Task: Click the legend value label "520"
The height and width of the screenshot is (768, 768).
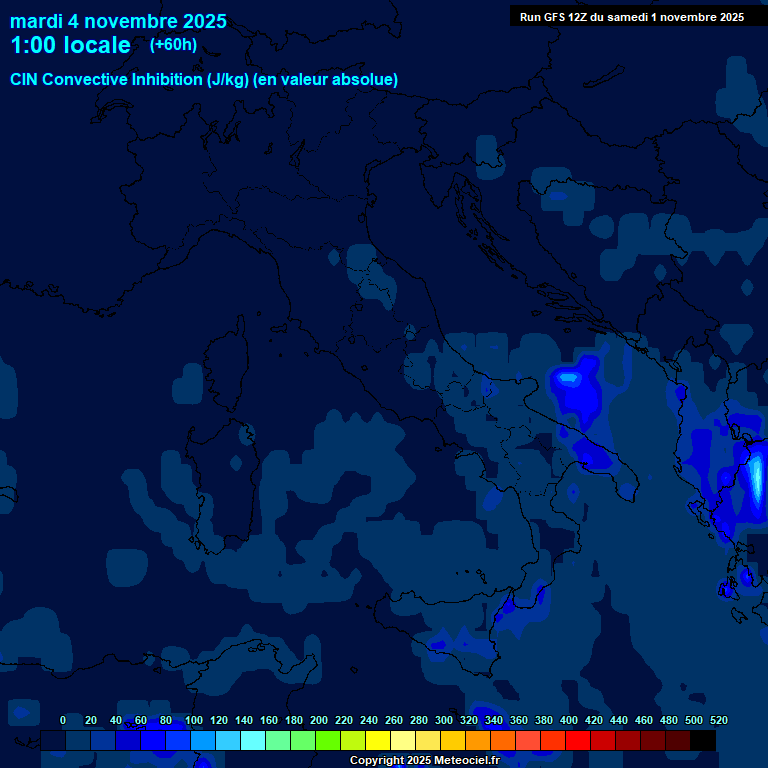Action: pos(718,720)
